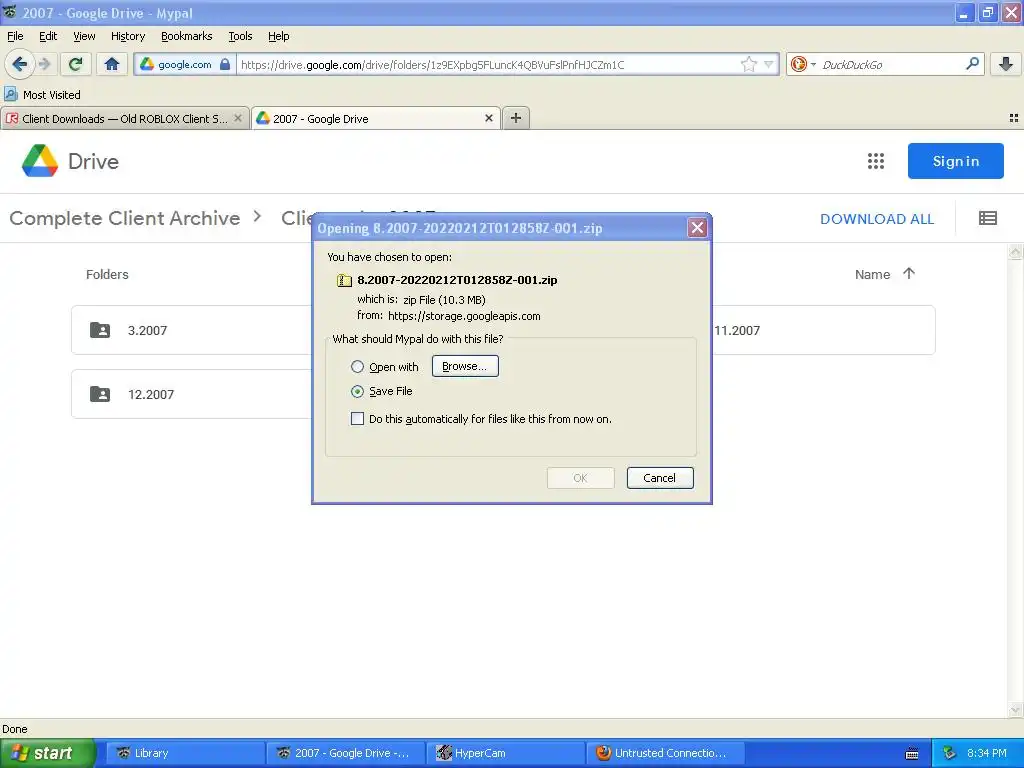1024x768 pixels.
Task: Open the View menu
Action: tap(84, 36)
